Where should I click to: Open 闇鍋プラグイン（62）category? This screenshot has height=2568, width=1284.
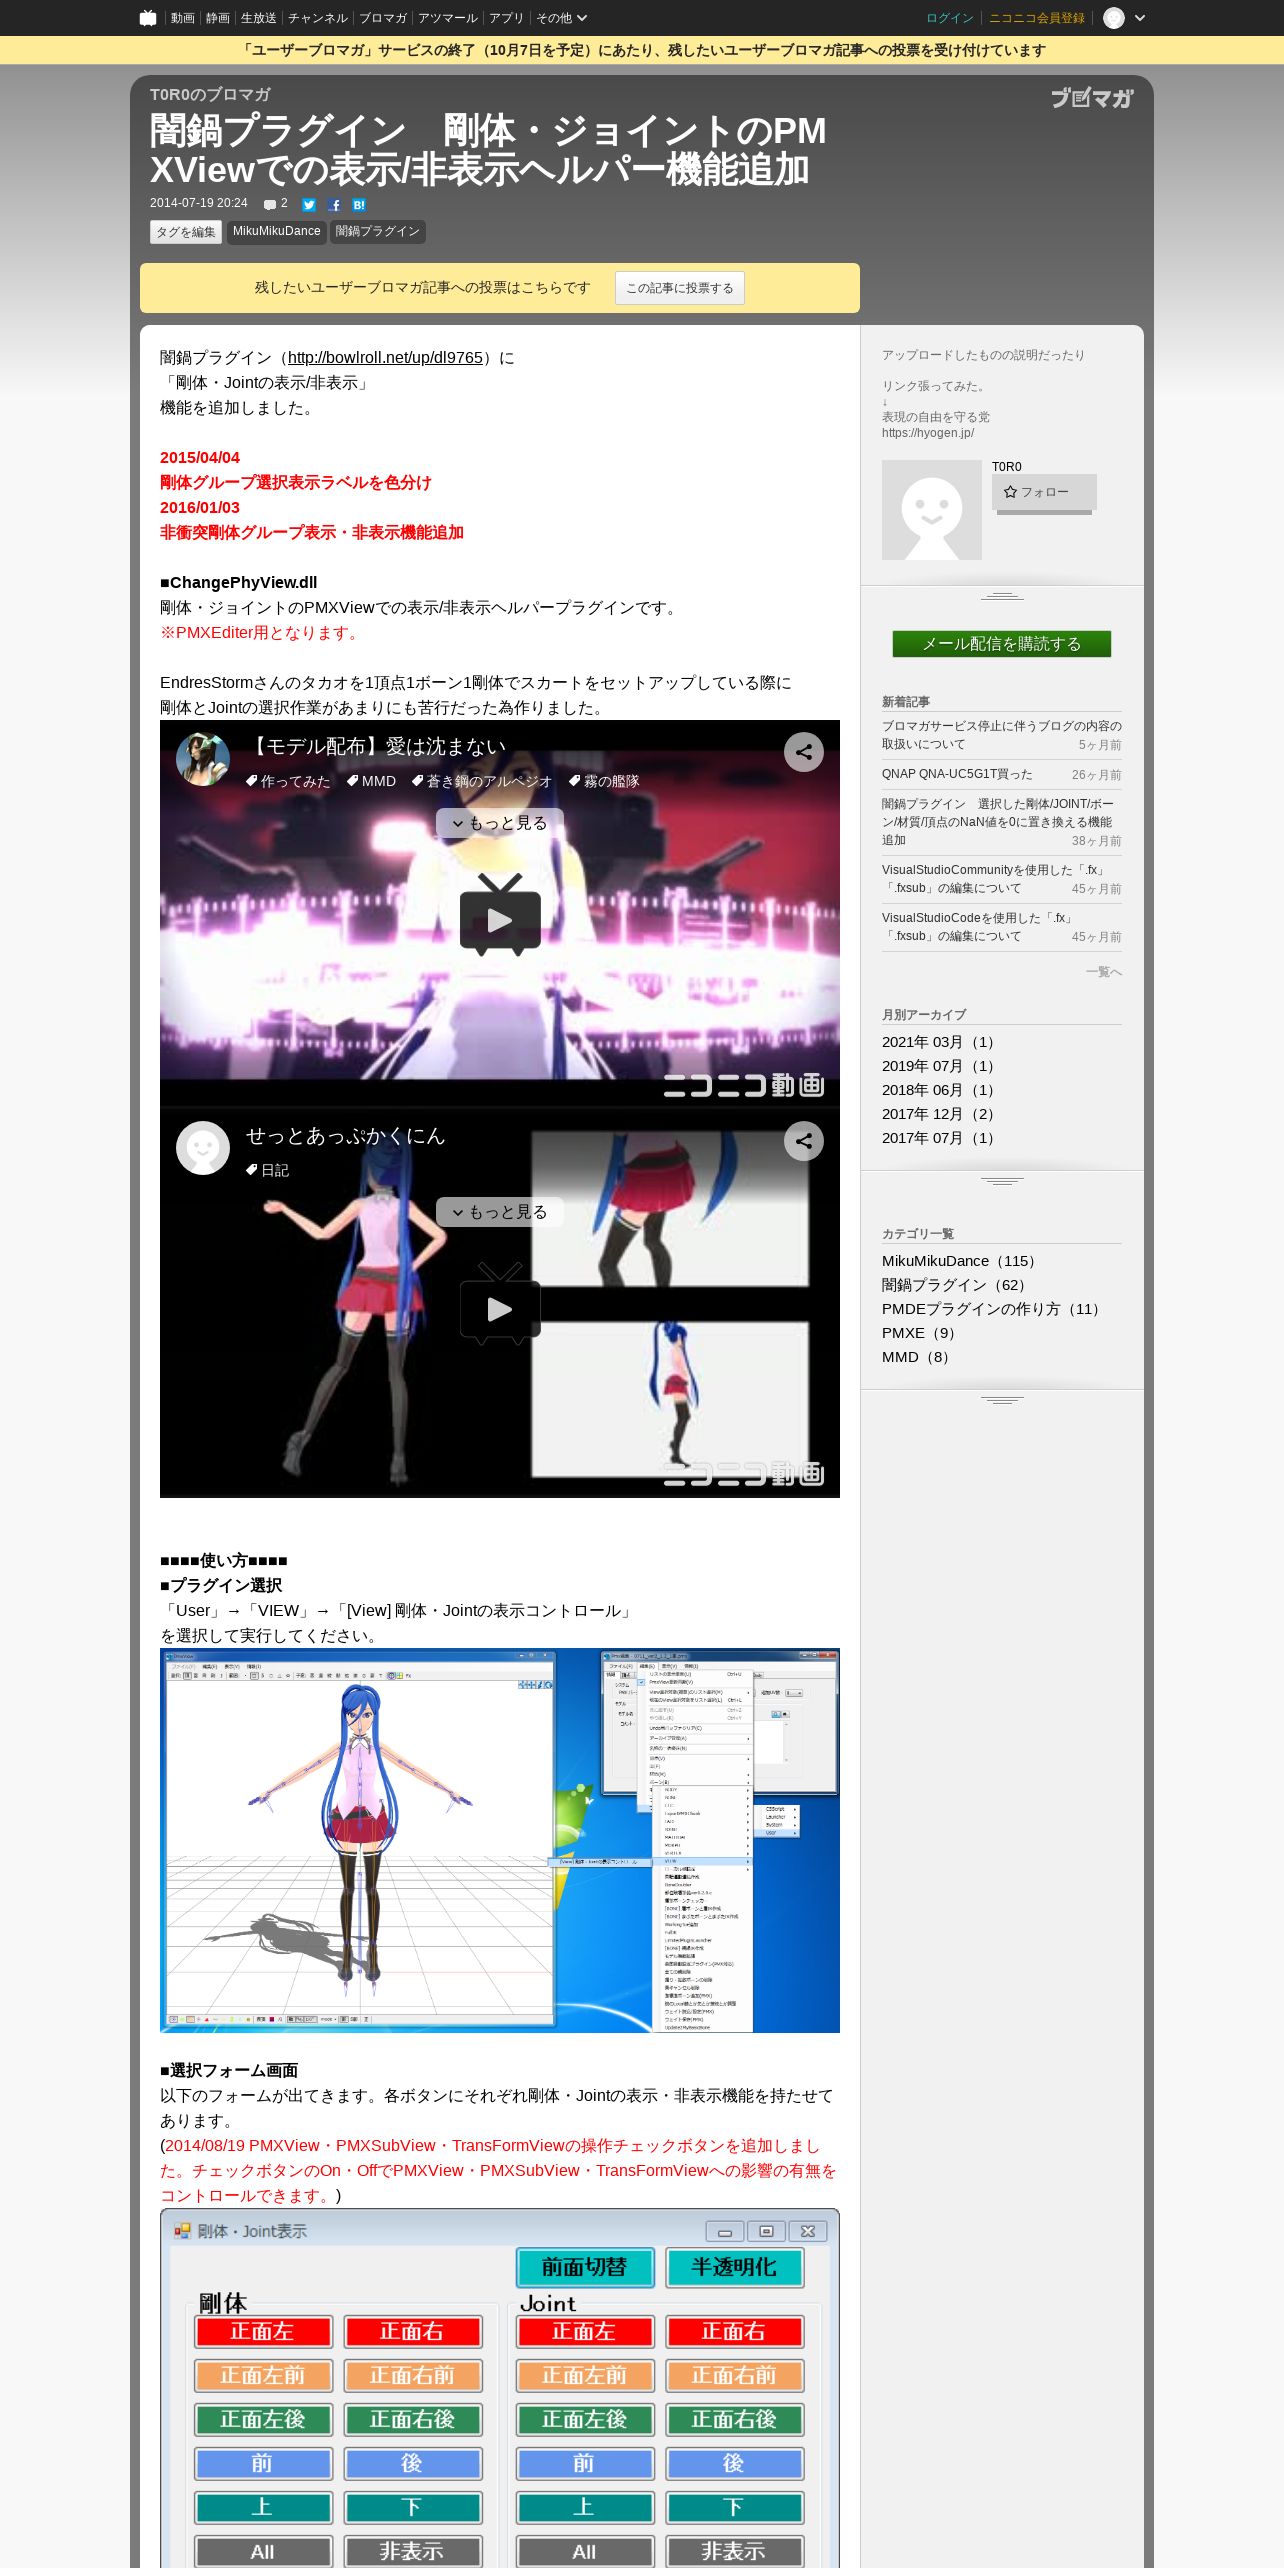click(x=955, y=1285)
